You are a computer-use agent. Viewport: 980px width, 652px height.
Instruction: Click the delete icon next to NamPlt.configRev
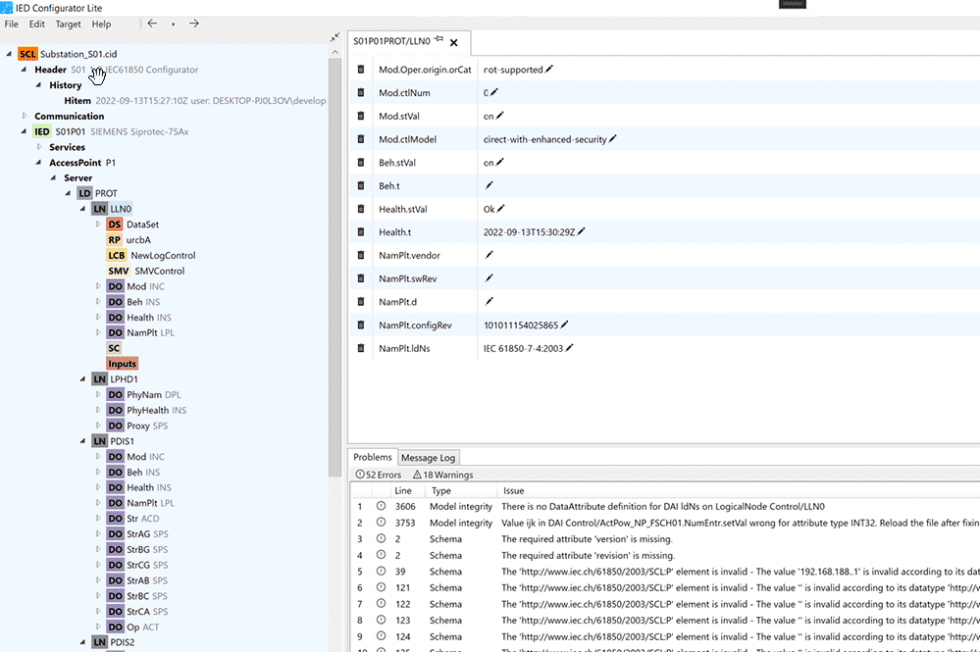(x=362, y=325)
